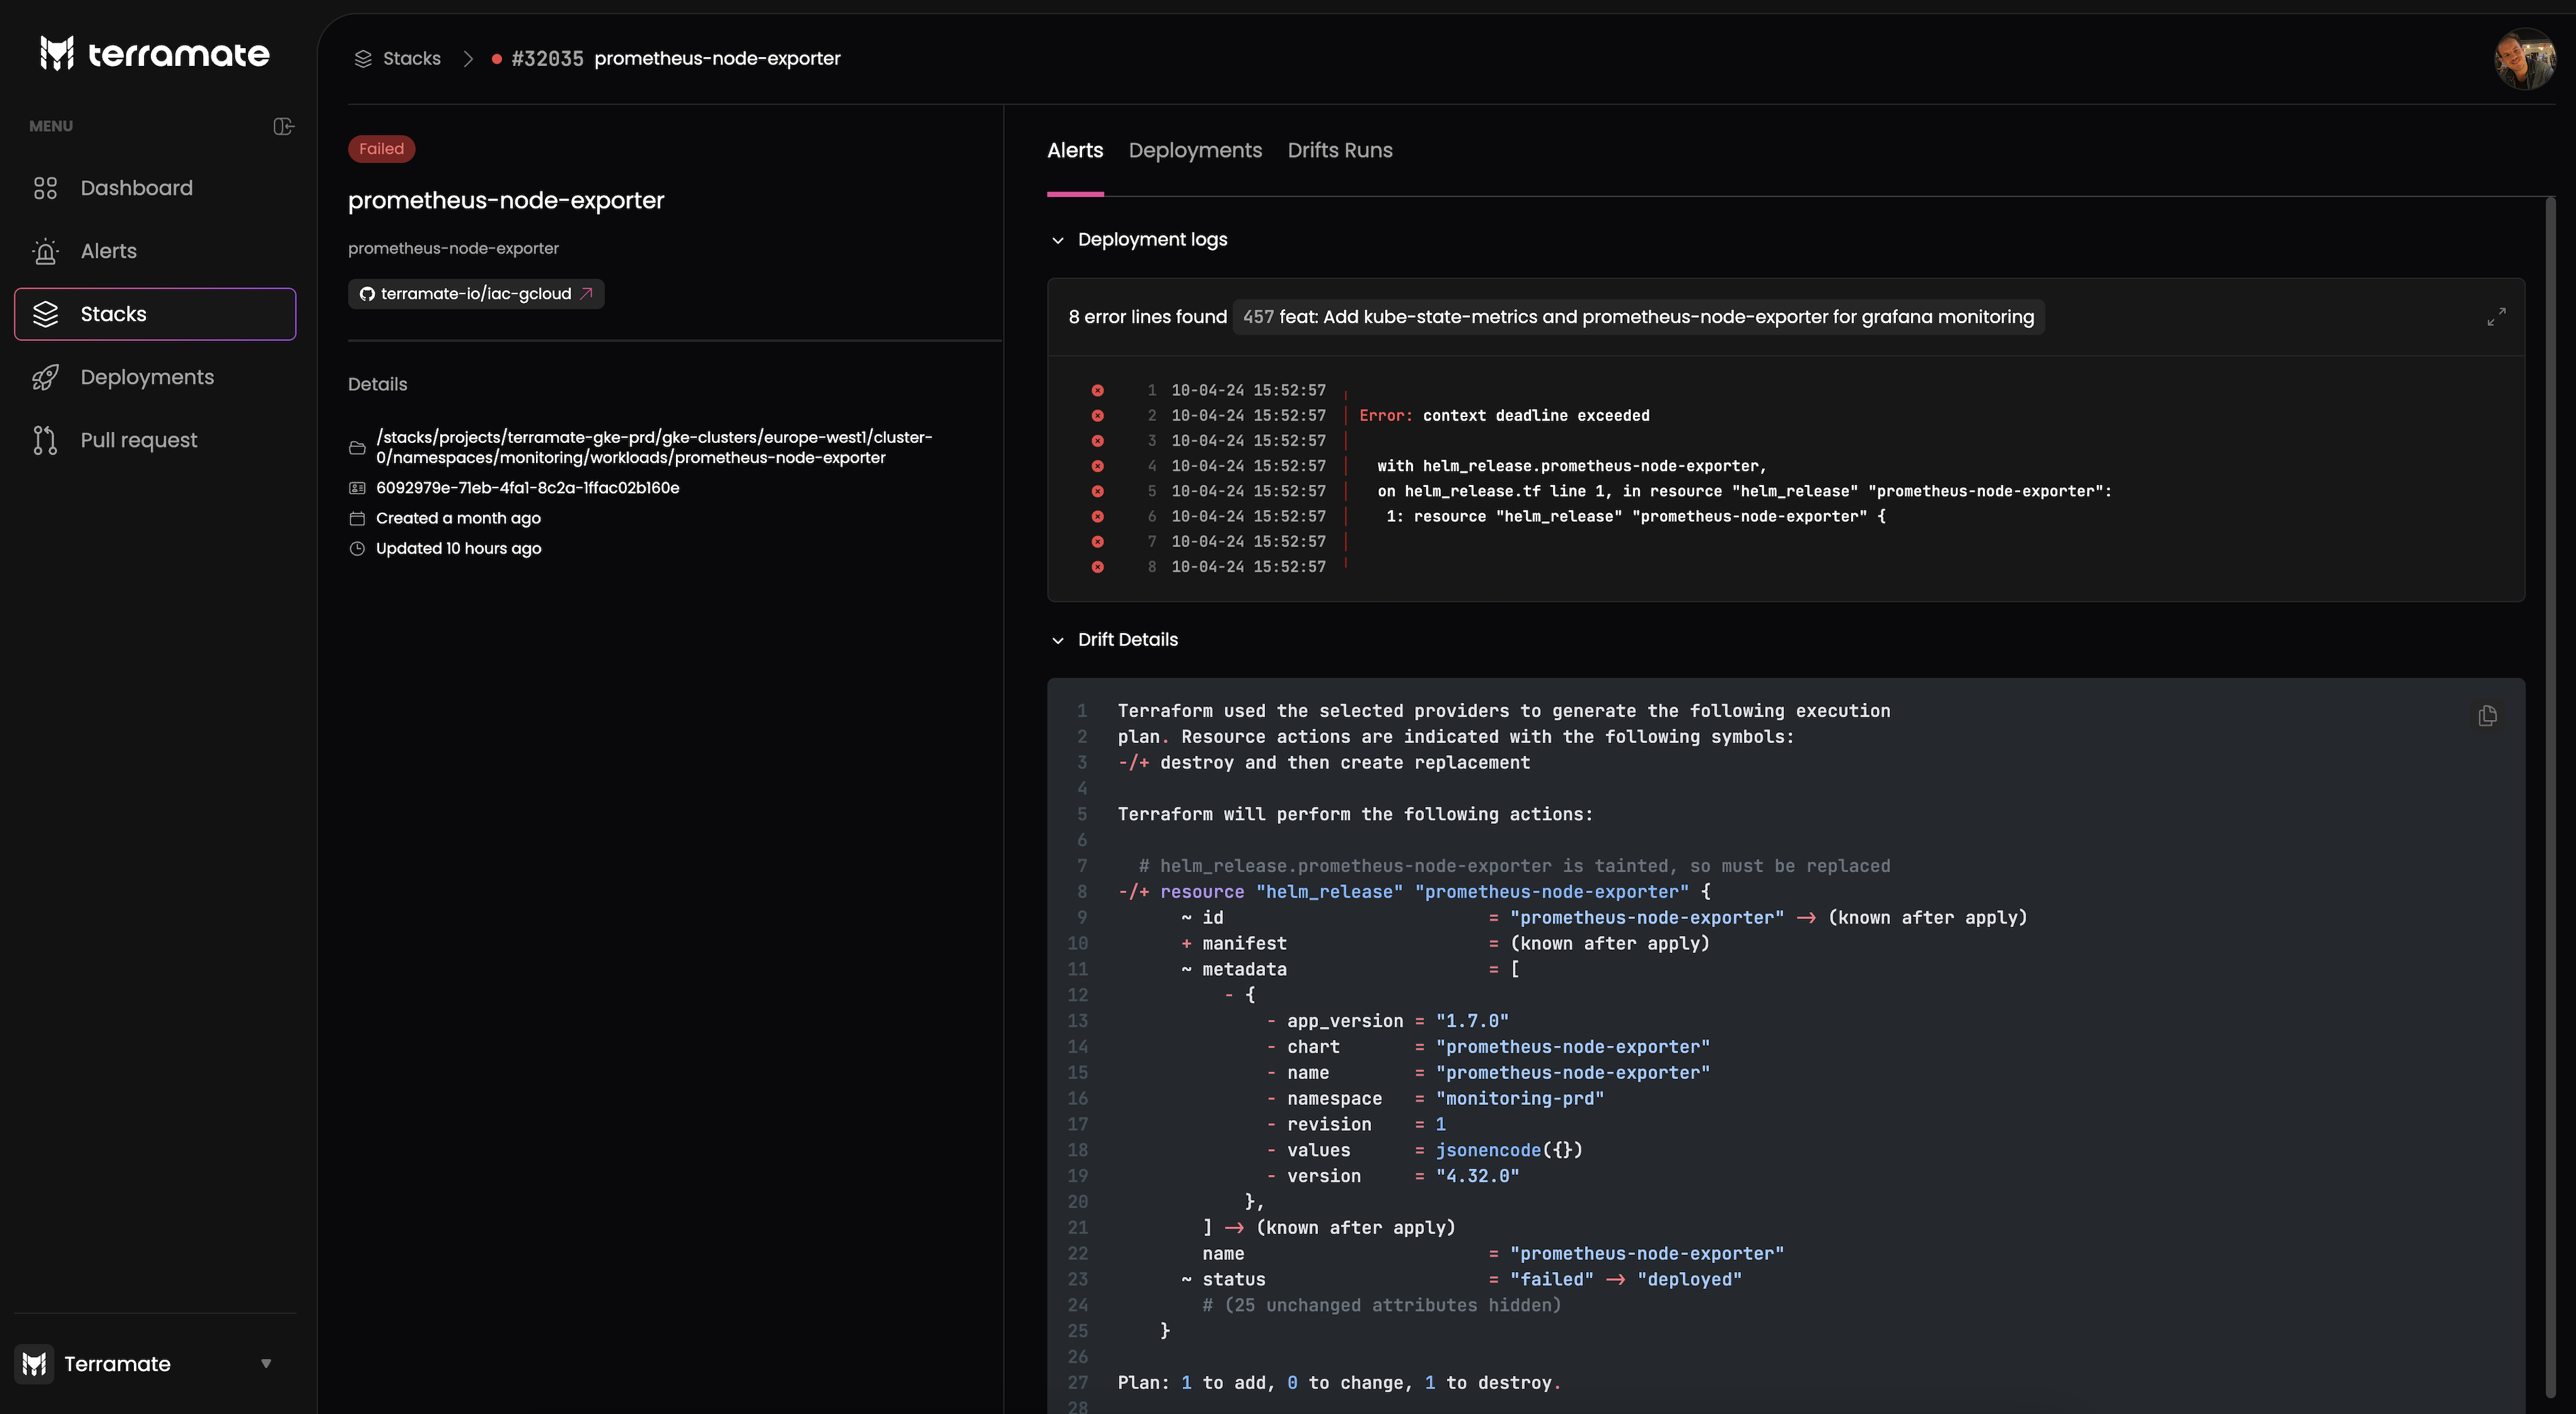The height and width of the screenshot is (1414, 2576).
Task: Click the error marker on log line 2
Action: click(x=1097, y=416)
